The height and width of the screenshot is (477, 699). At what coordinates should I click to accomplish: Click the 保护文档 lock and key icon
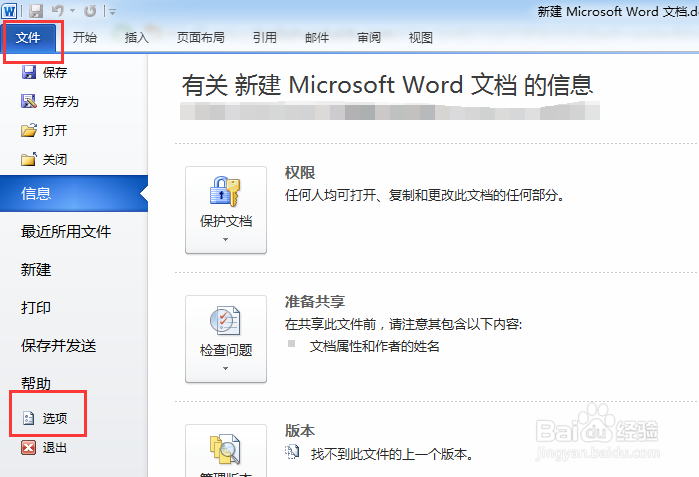tap(225, 191)
